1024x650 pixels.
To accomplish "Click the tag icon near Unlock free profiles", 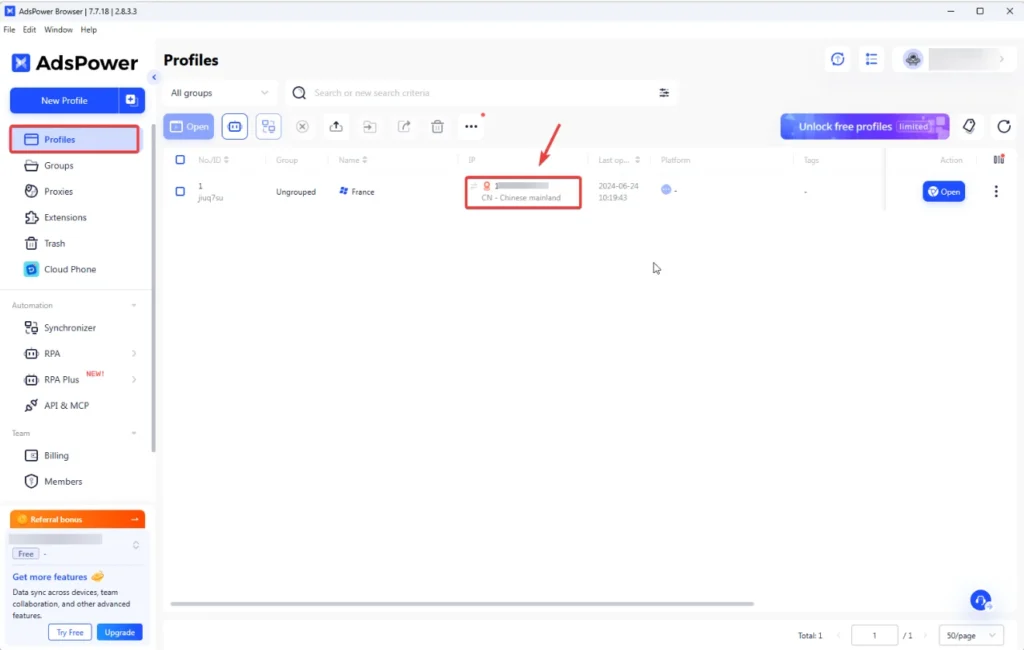I will click(968, 126).
